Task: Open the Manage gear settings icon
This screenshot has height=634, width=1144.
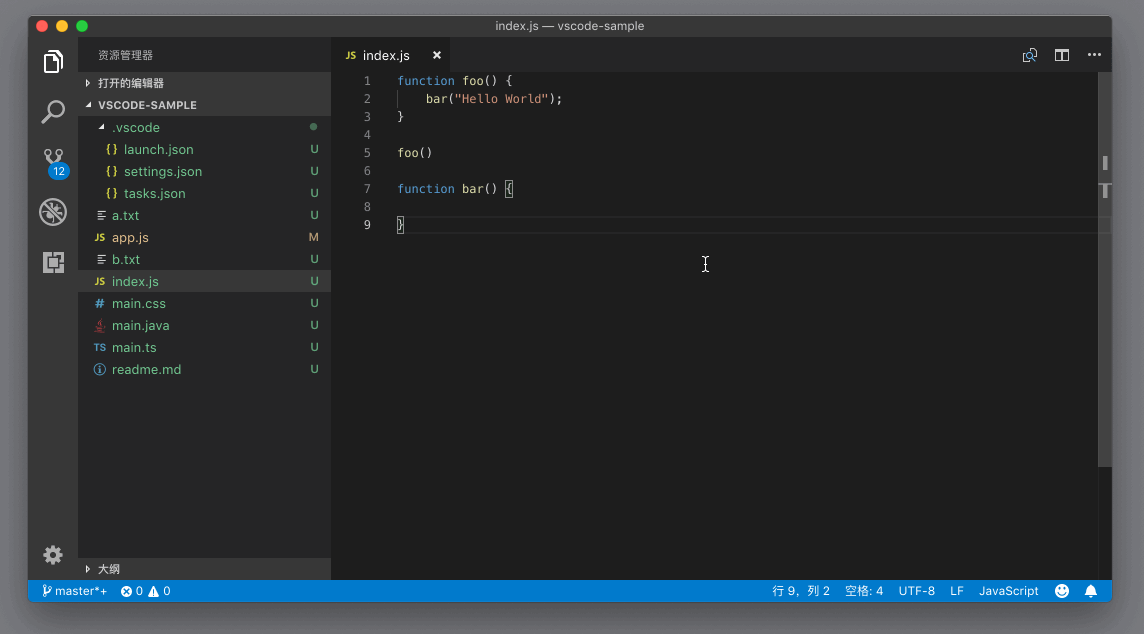Action: pos(53,555)
